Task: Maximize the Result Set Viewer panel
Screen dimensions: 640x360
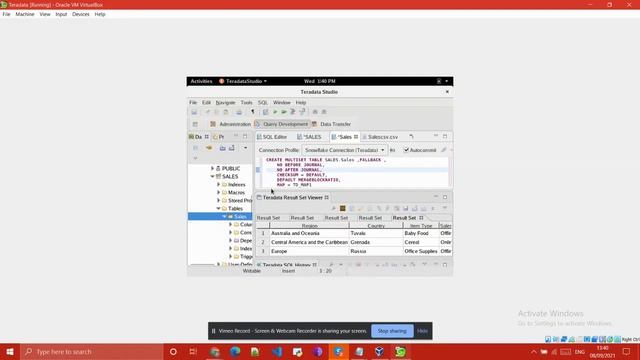Action: point(445,197)
